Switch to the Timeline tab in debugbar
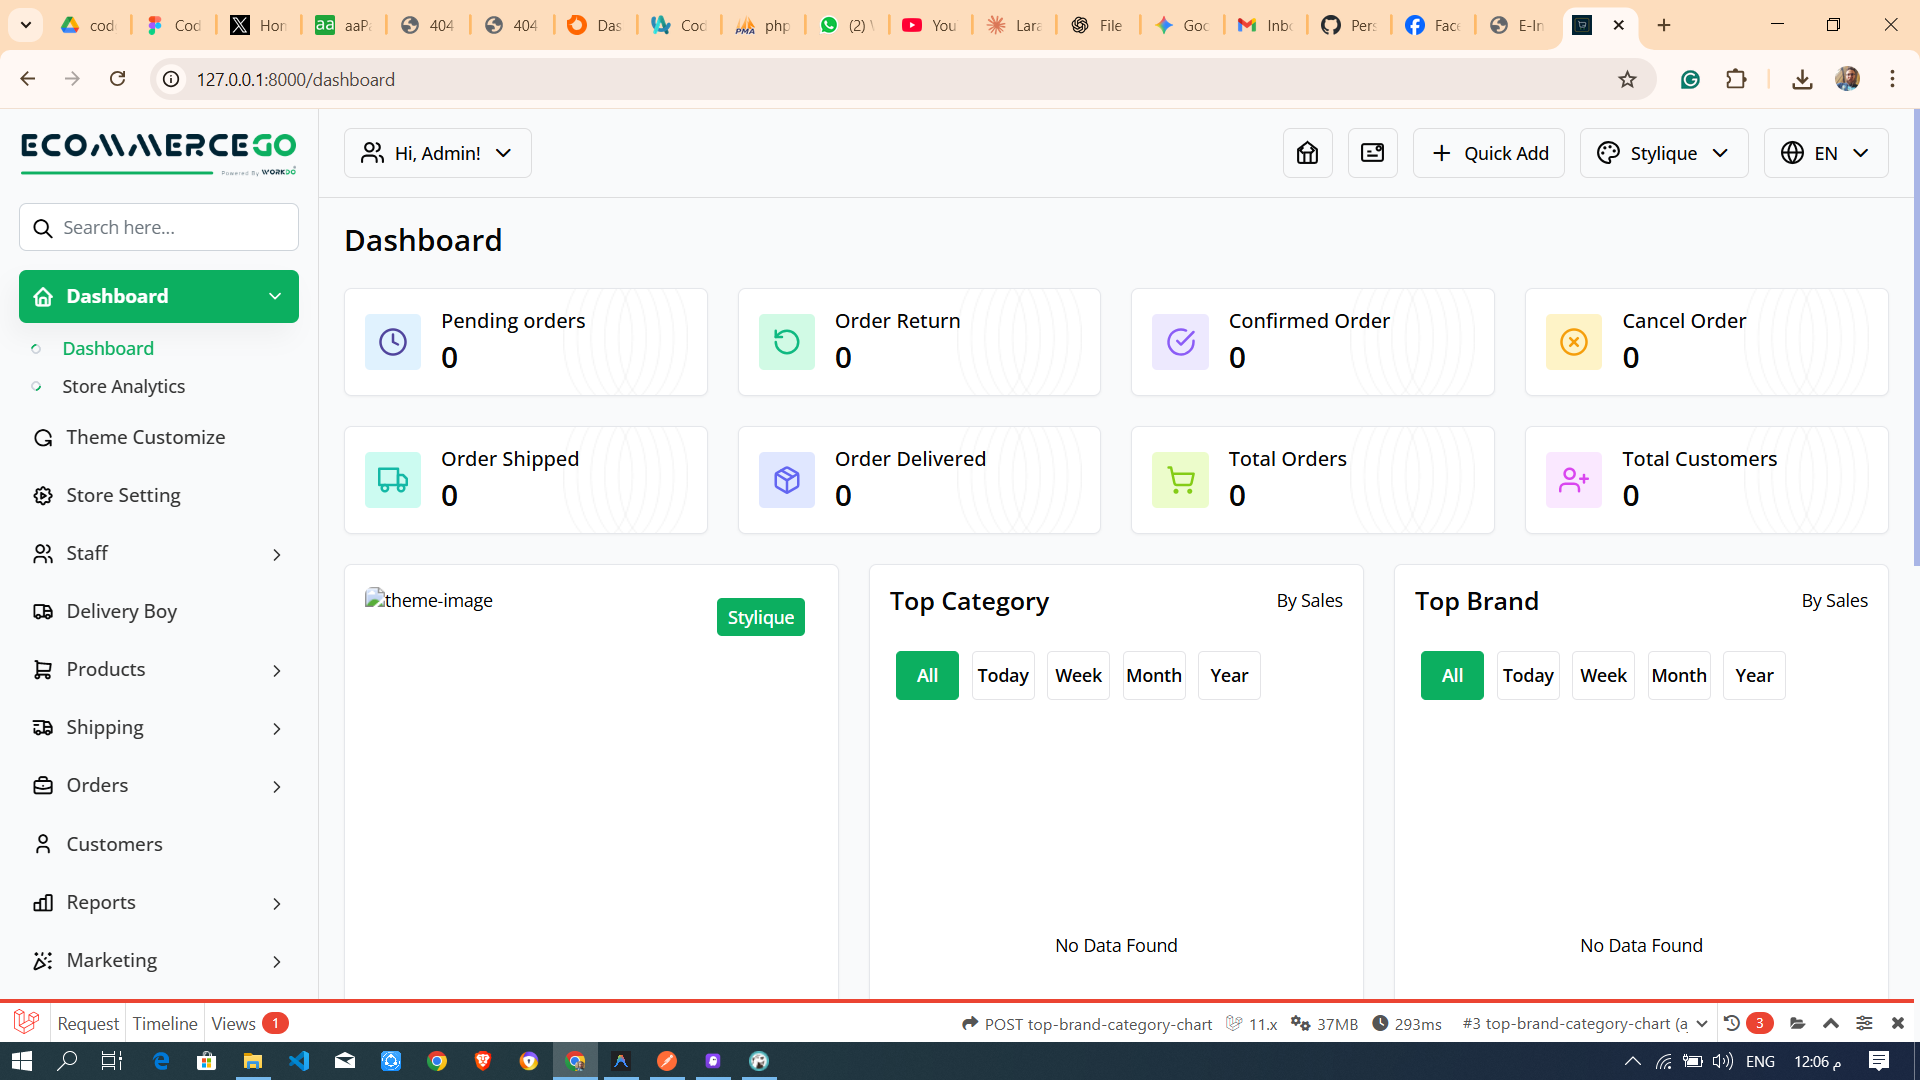 click(164, 1023)
